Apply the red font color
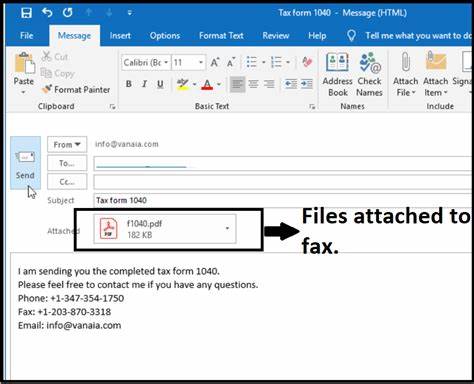This screenshot has width=474, height=384. [x=207, y=84]
